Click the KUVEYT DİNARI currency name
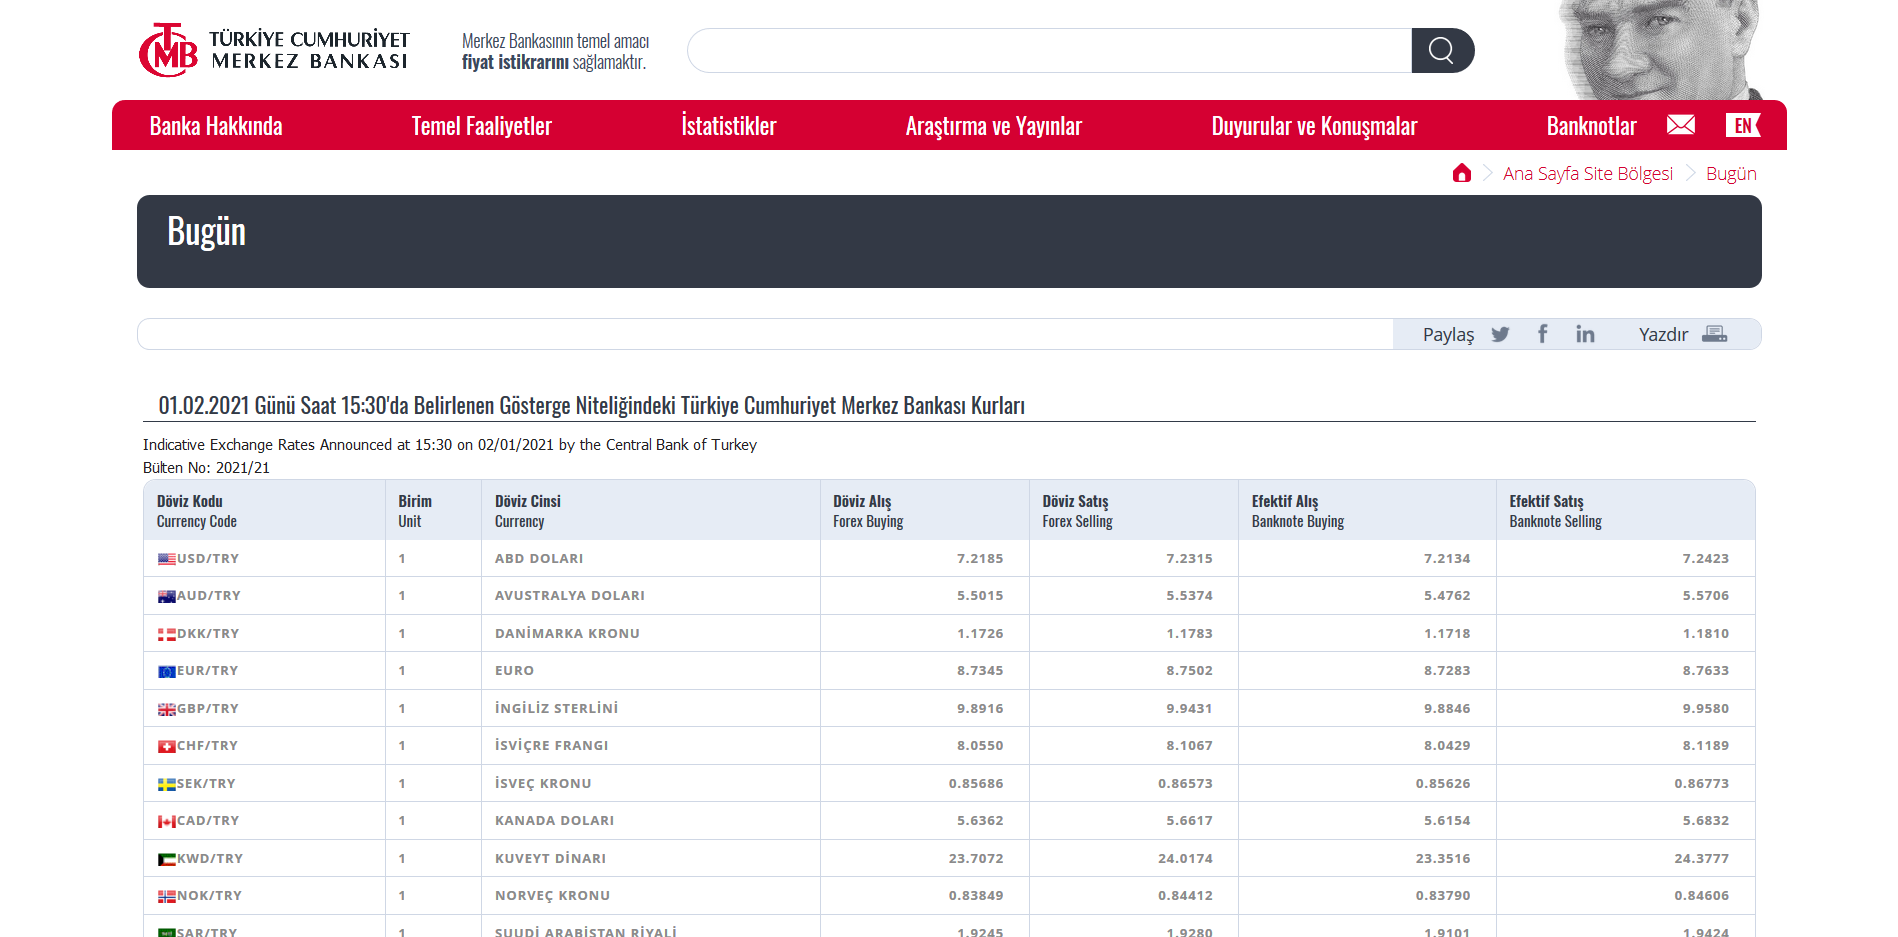 550,859
